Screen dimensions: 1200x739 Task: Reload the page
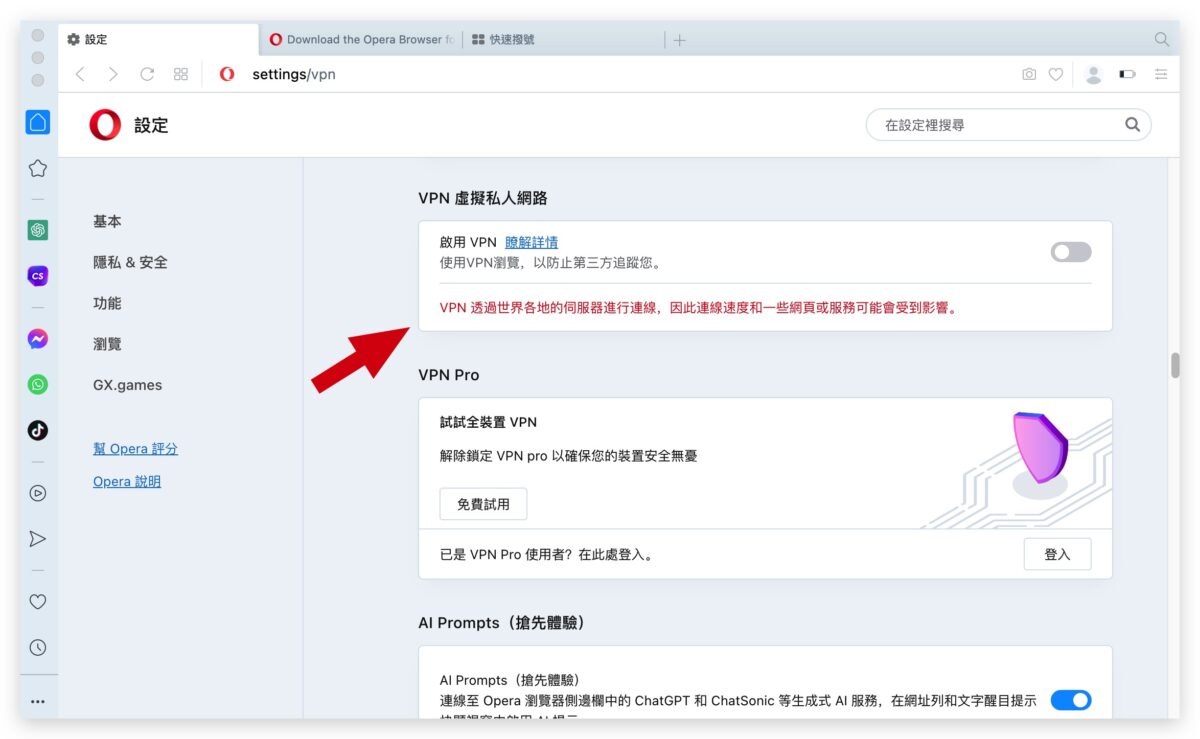[147, 74]
